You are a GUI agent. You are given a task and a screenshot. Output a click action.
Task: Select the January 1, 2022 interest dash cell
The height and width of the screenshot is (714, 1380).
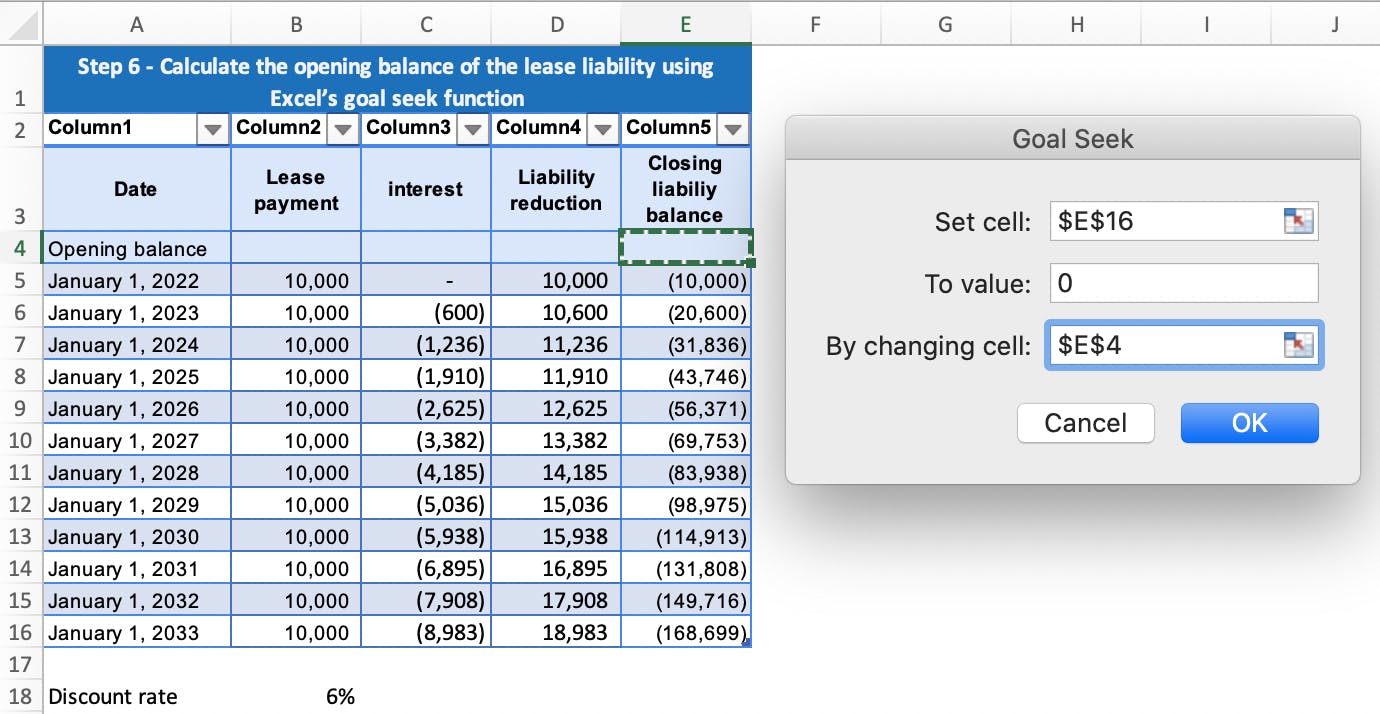click(426, 280)
